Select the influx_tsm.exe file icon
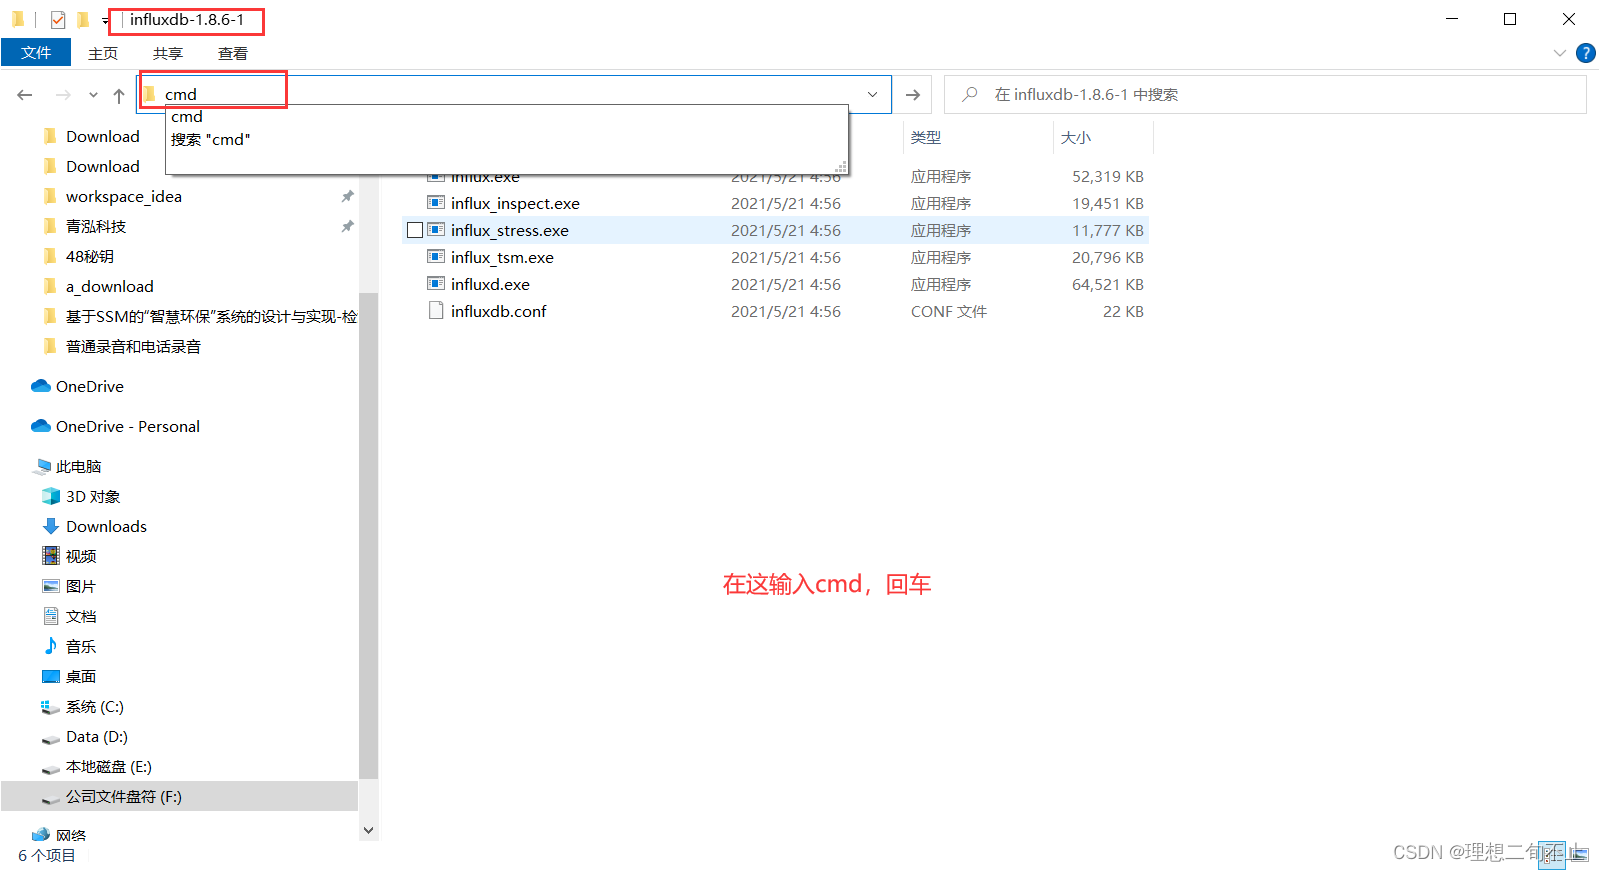This screenshot has height=871, width=1600. point(436,257)
